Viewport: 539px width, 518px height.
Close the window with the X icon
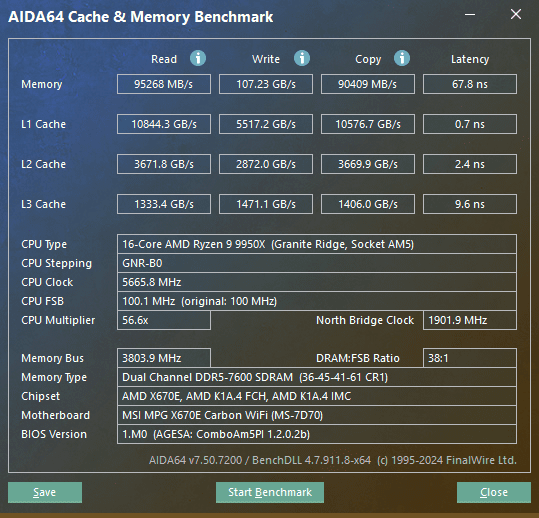(516, 14)
